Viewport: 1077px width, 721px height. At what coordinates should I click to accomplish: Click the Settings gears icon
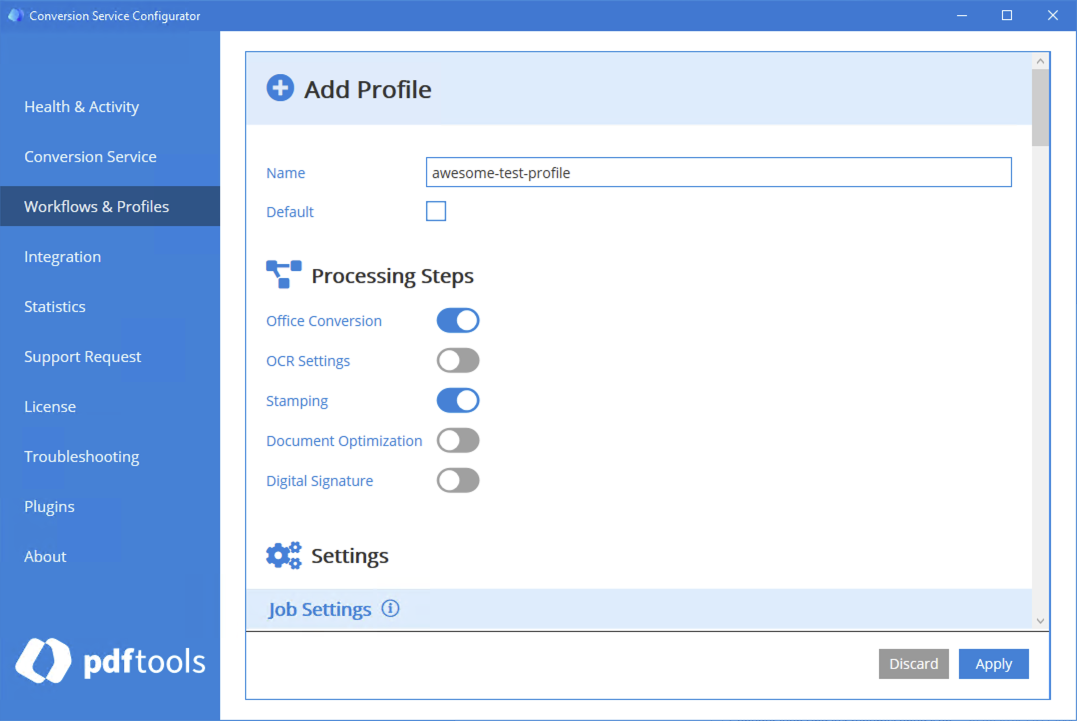(283, 555)
